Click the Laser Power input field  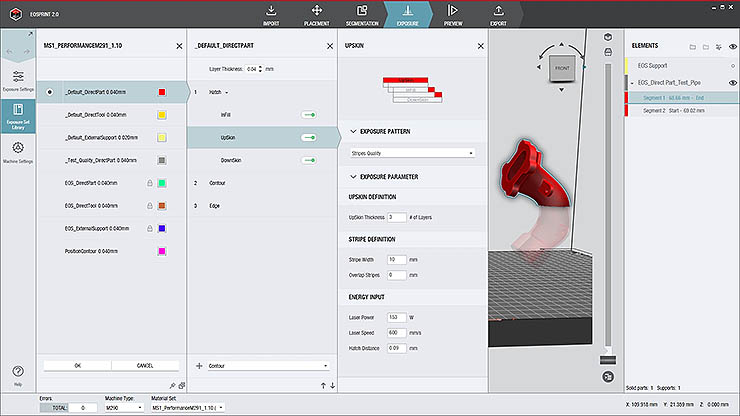pos(395,317)
